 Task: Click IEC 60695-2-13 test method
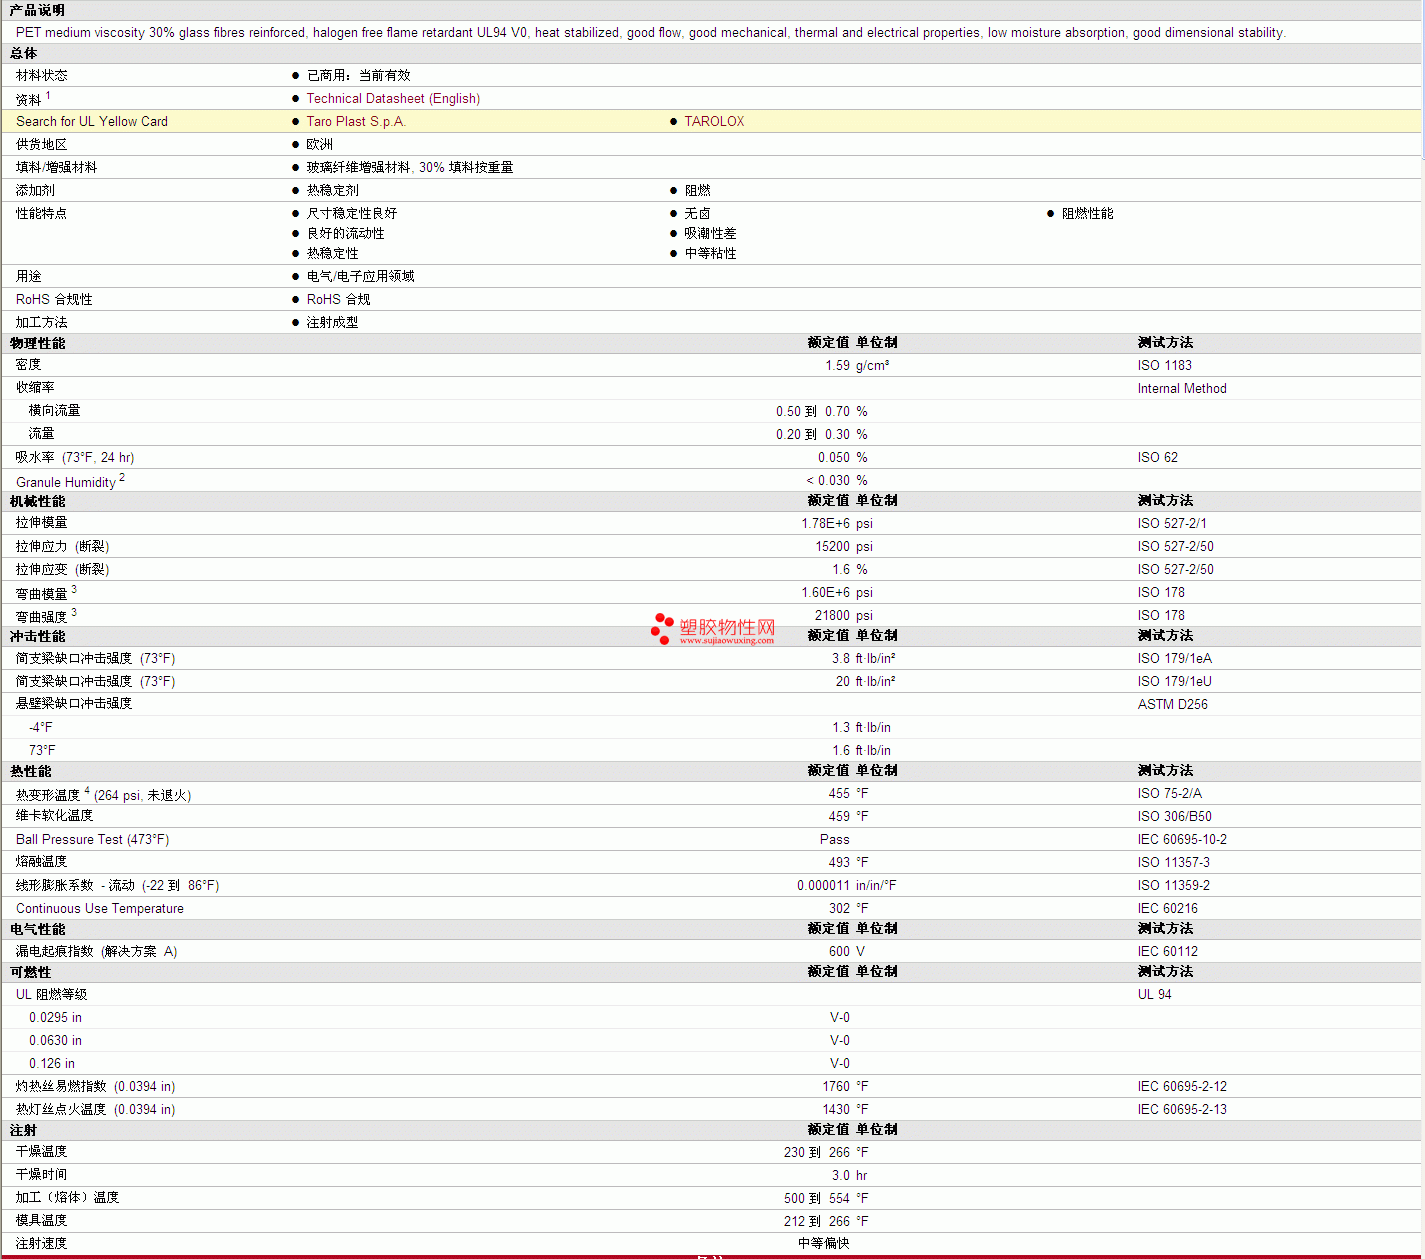tap(1182, 1109)
